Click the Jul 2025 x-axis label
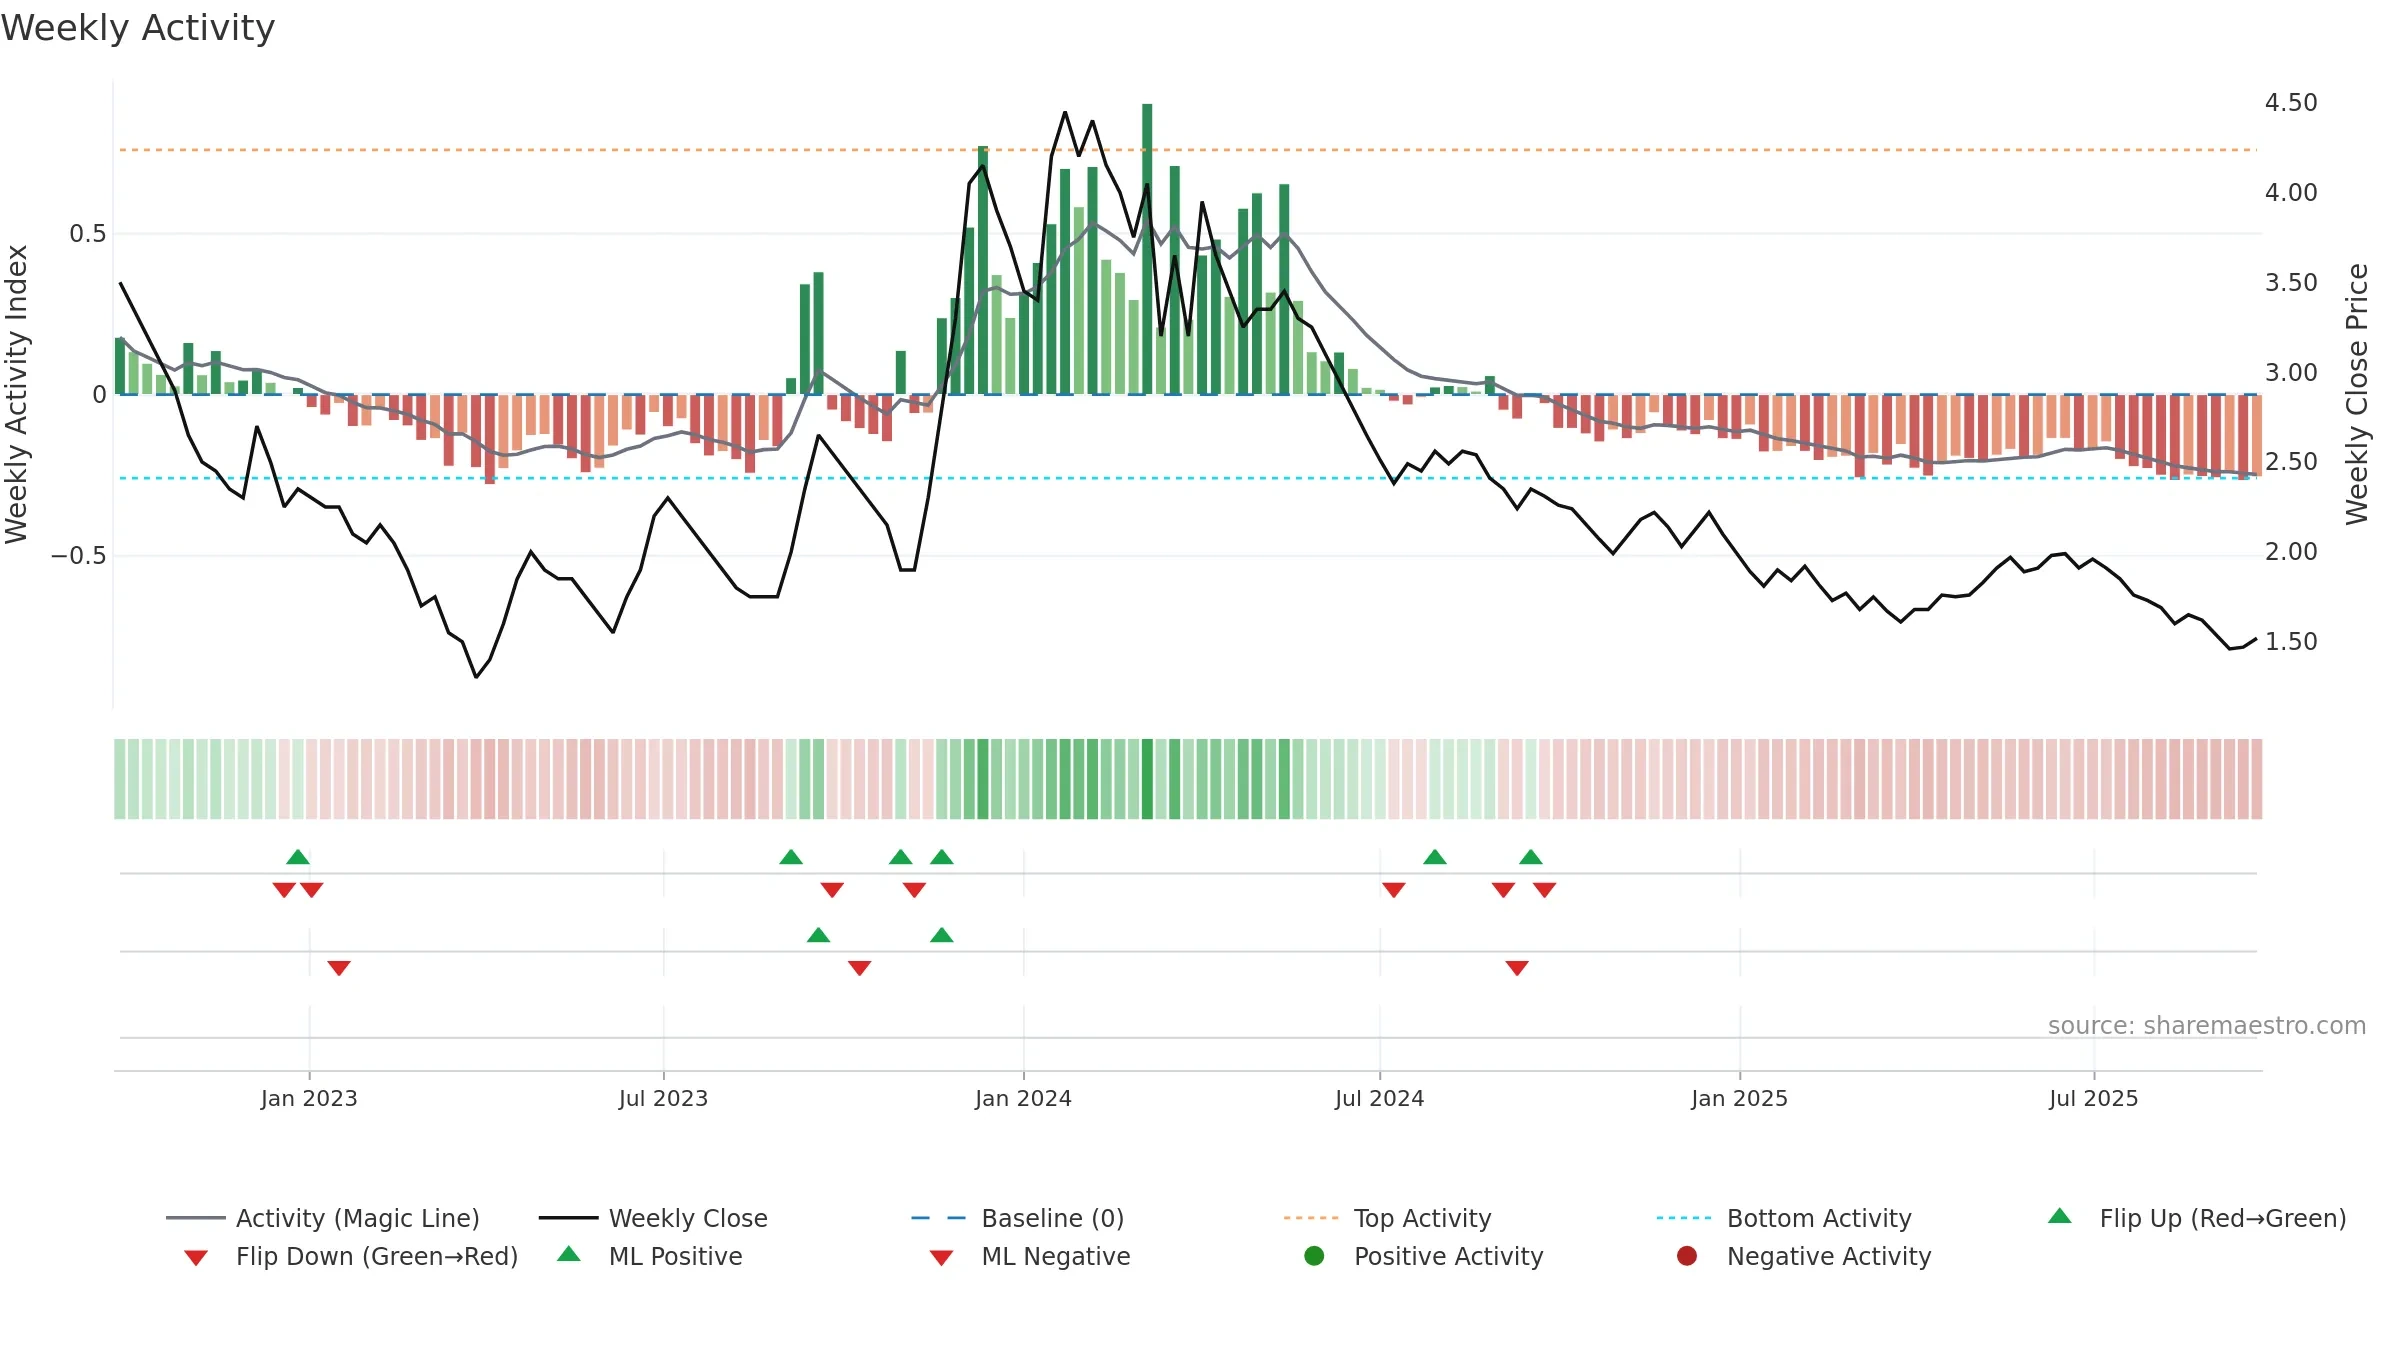This screenshot has width=2400, height=1350. 2093,1099
